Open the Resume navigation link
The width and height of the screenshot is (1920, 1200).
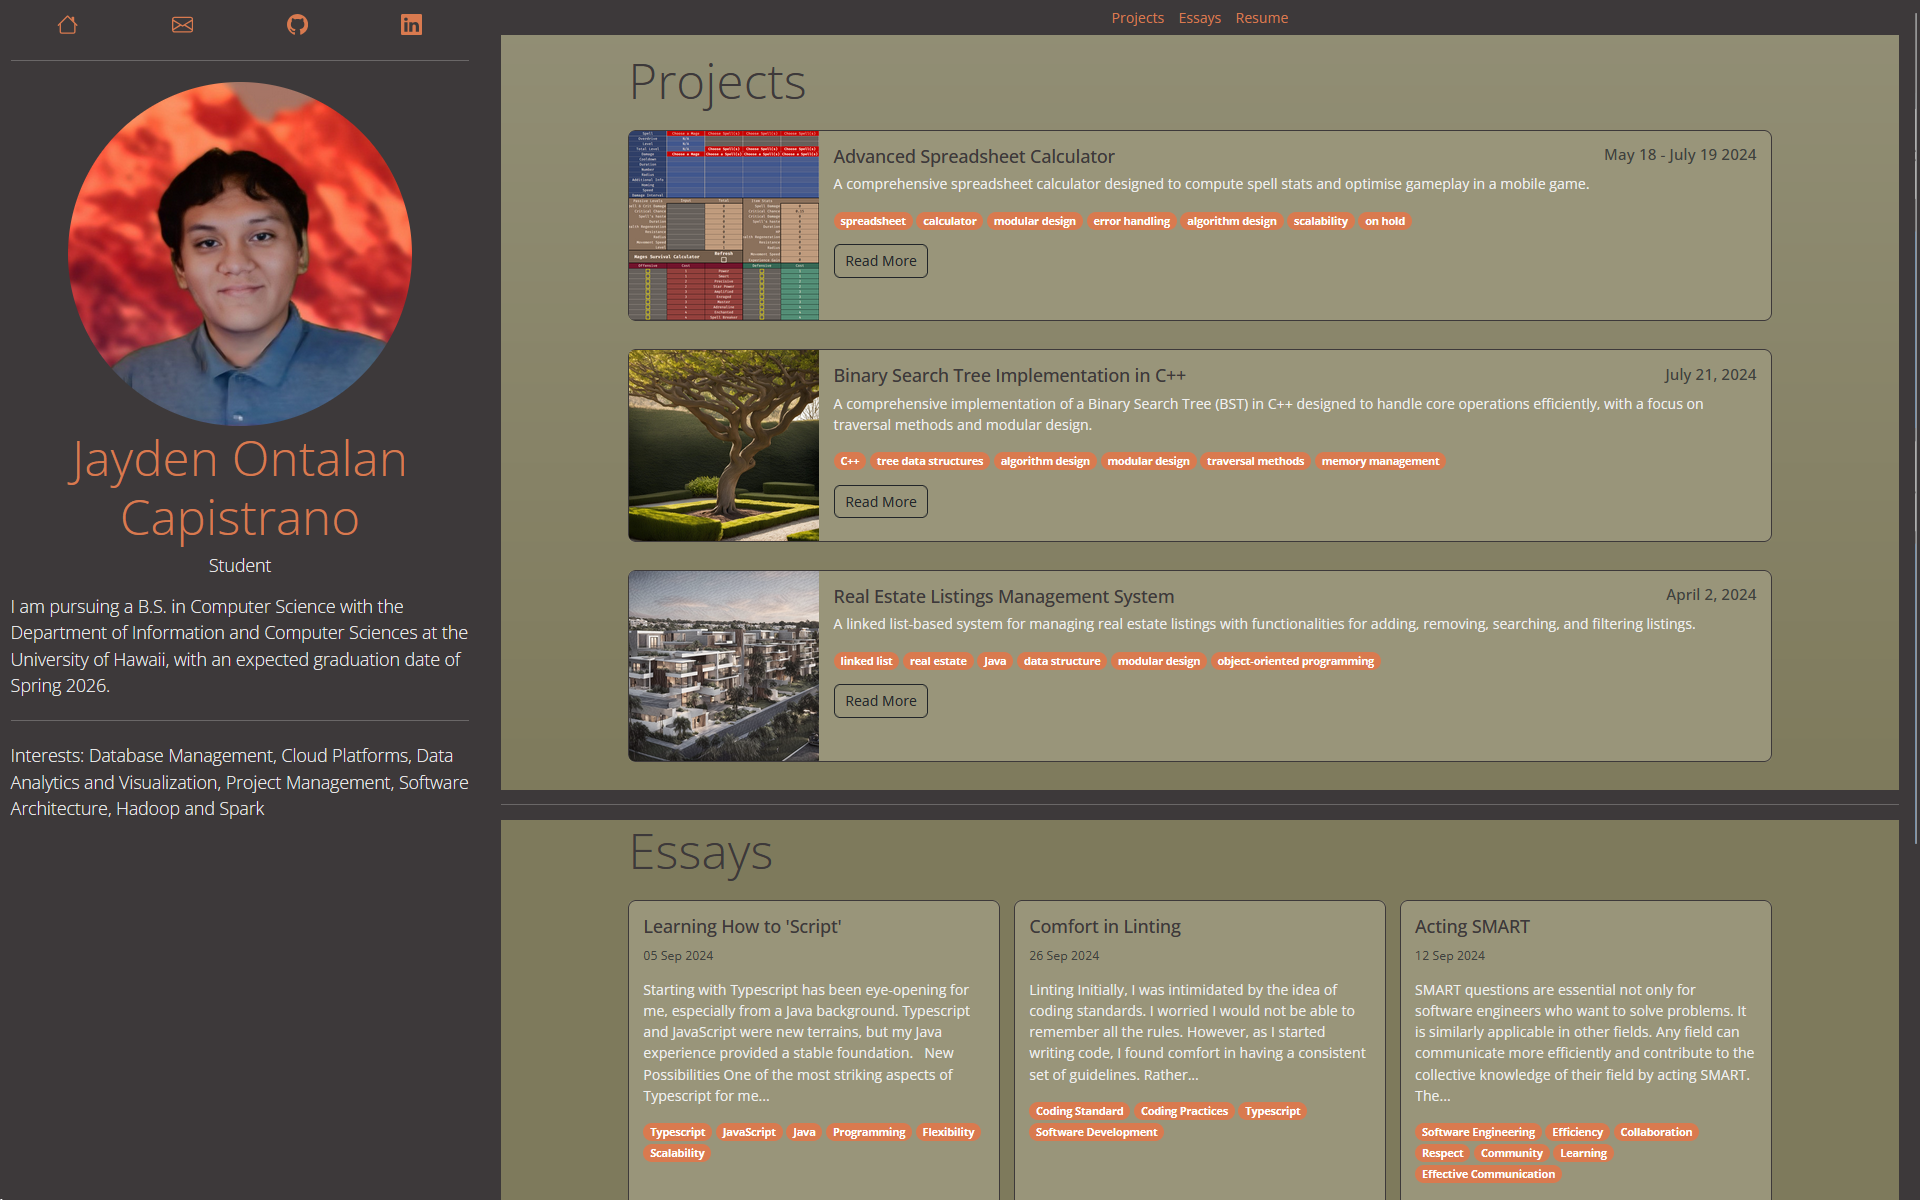tap(1261, 17)
